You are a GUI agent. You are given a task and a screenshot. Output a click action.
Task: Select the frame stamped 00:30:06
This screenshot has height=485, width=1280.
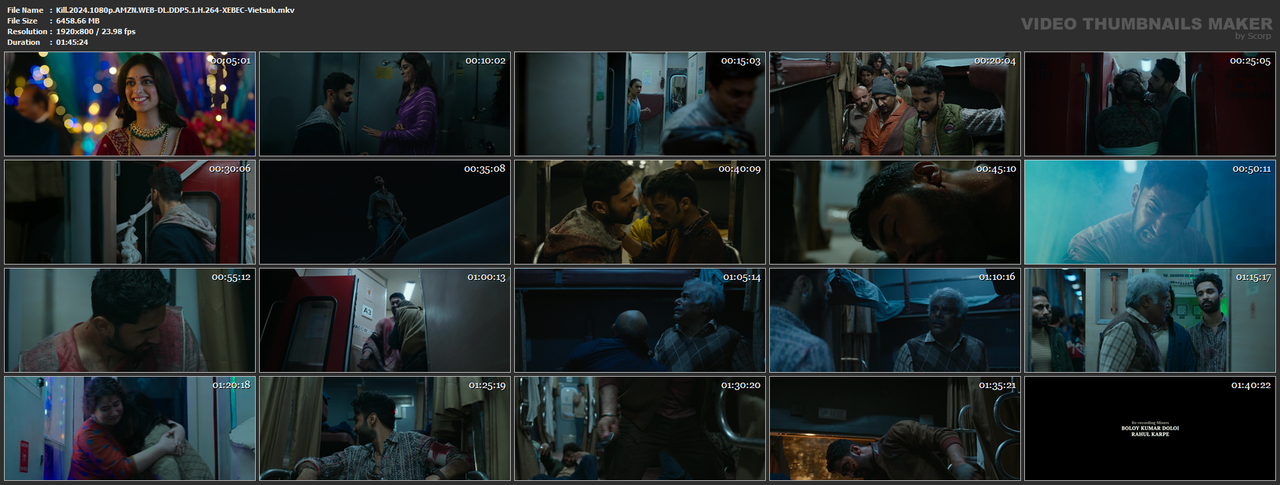[x=130, y=212]
